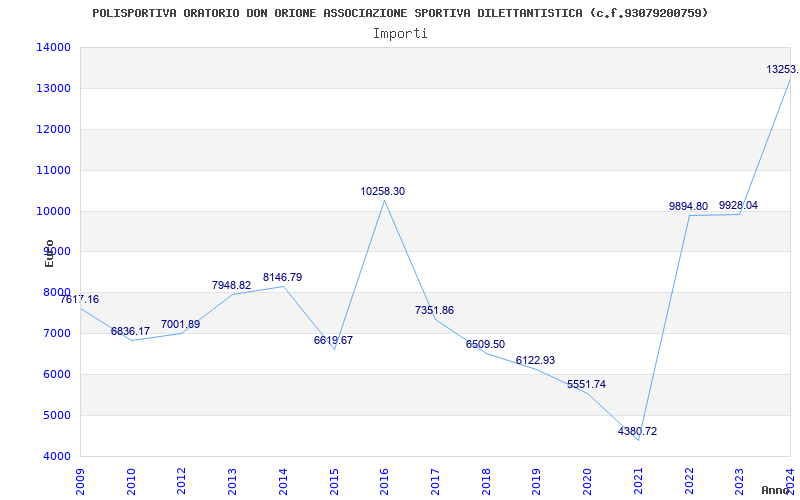Click the 8000 y-axis tick label

(57, 292)
